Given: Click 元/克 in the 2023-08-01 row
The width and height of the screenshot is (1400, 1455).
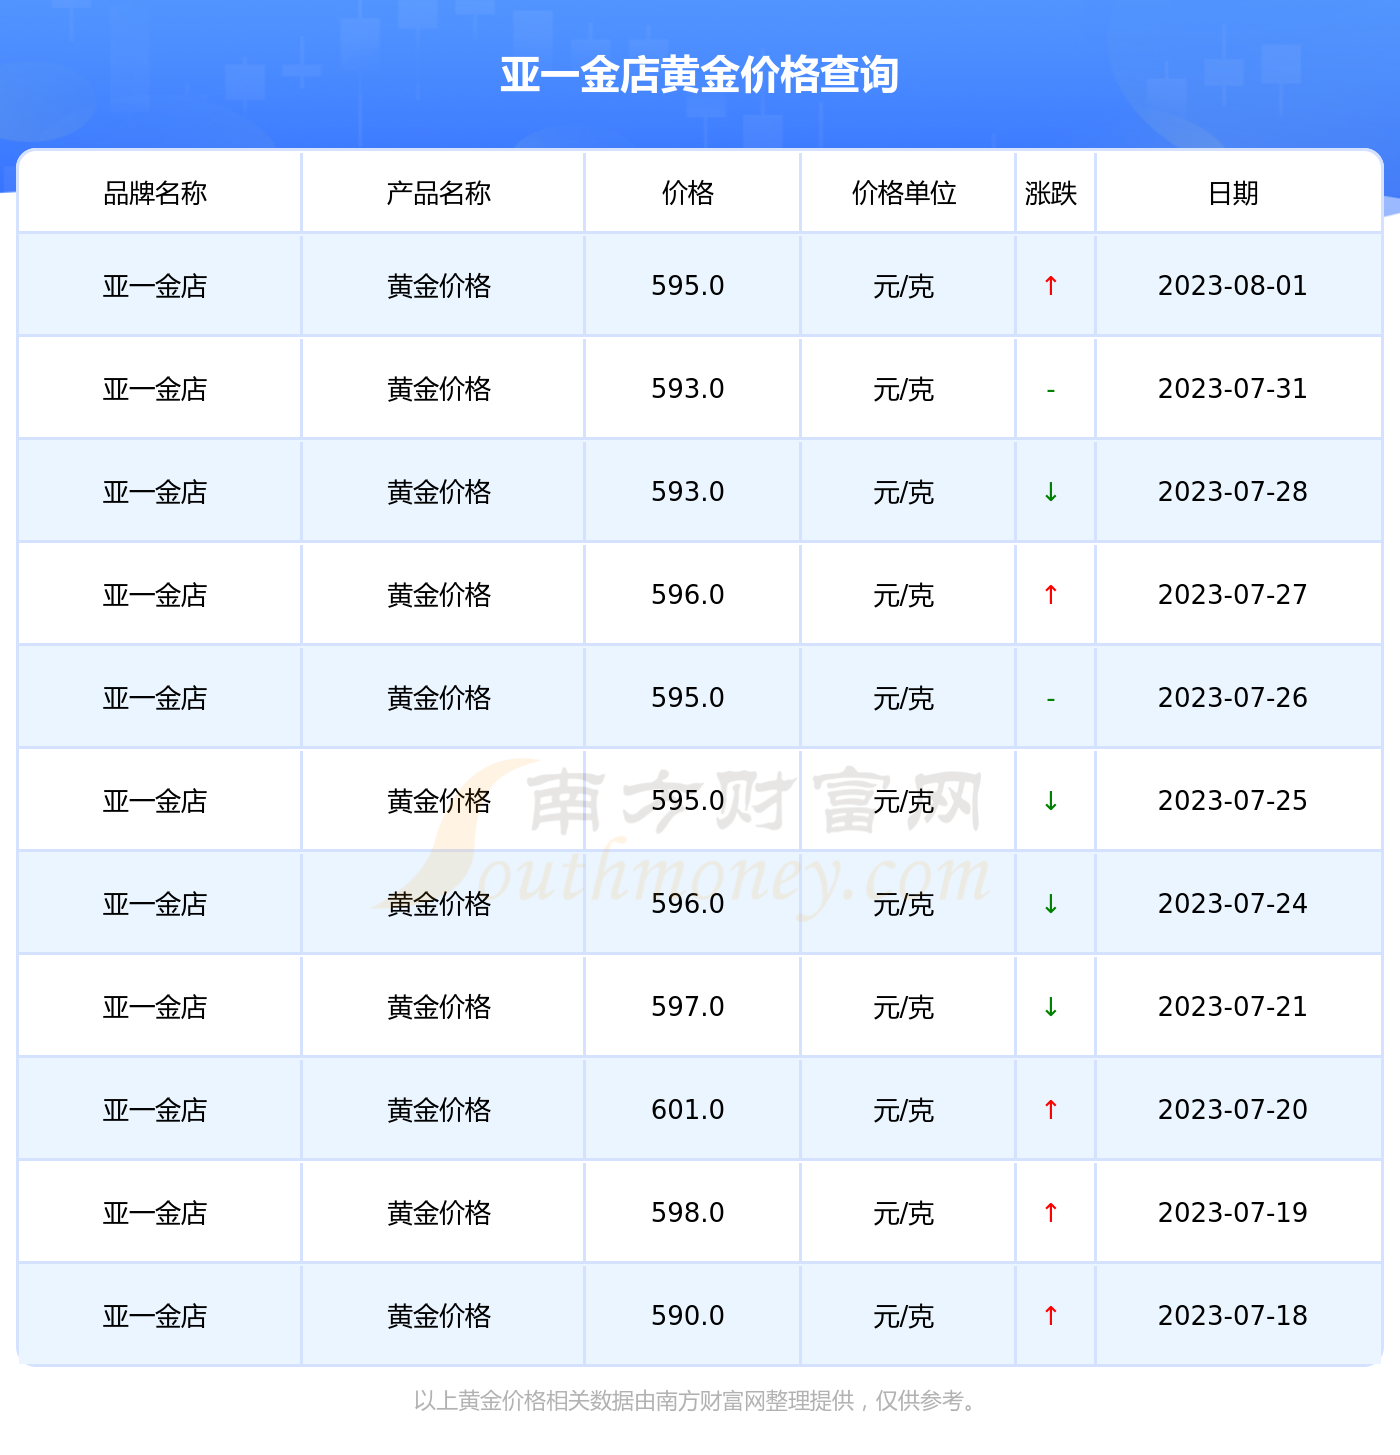Looking at the screenshot, I should click(x=904, y=287).
